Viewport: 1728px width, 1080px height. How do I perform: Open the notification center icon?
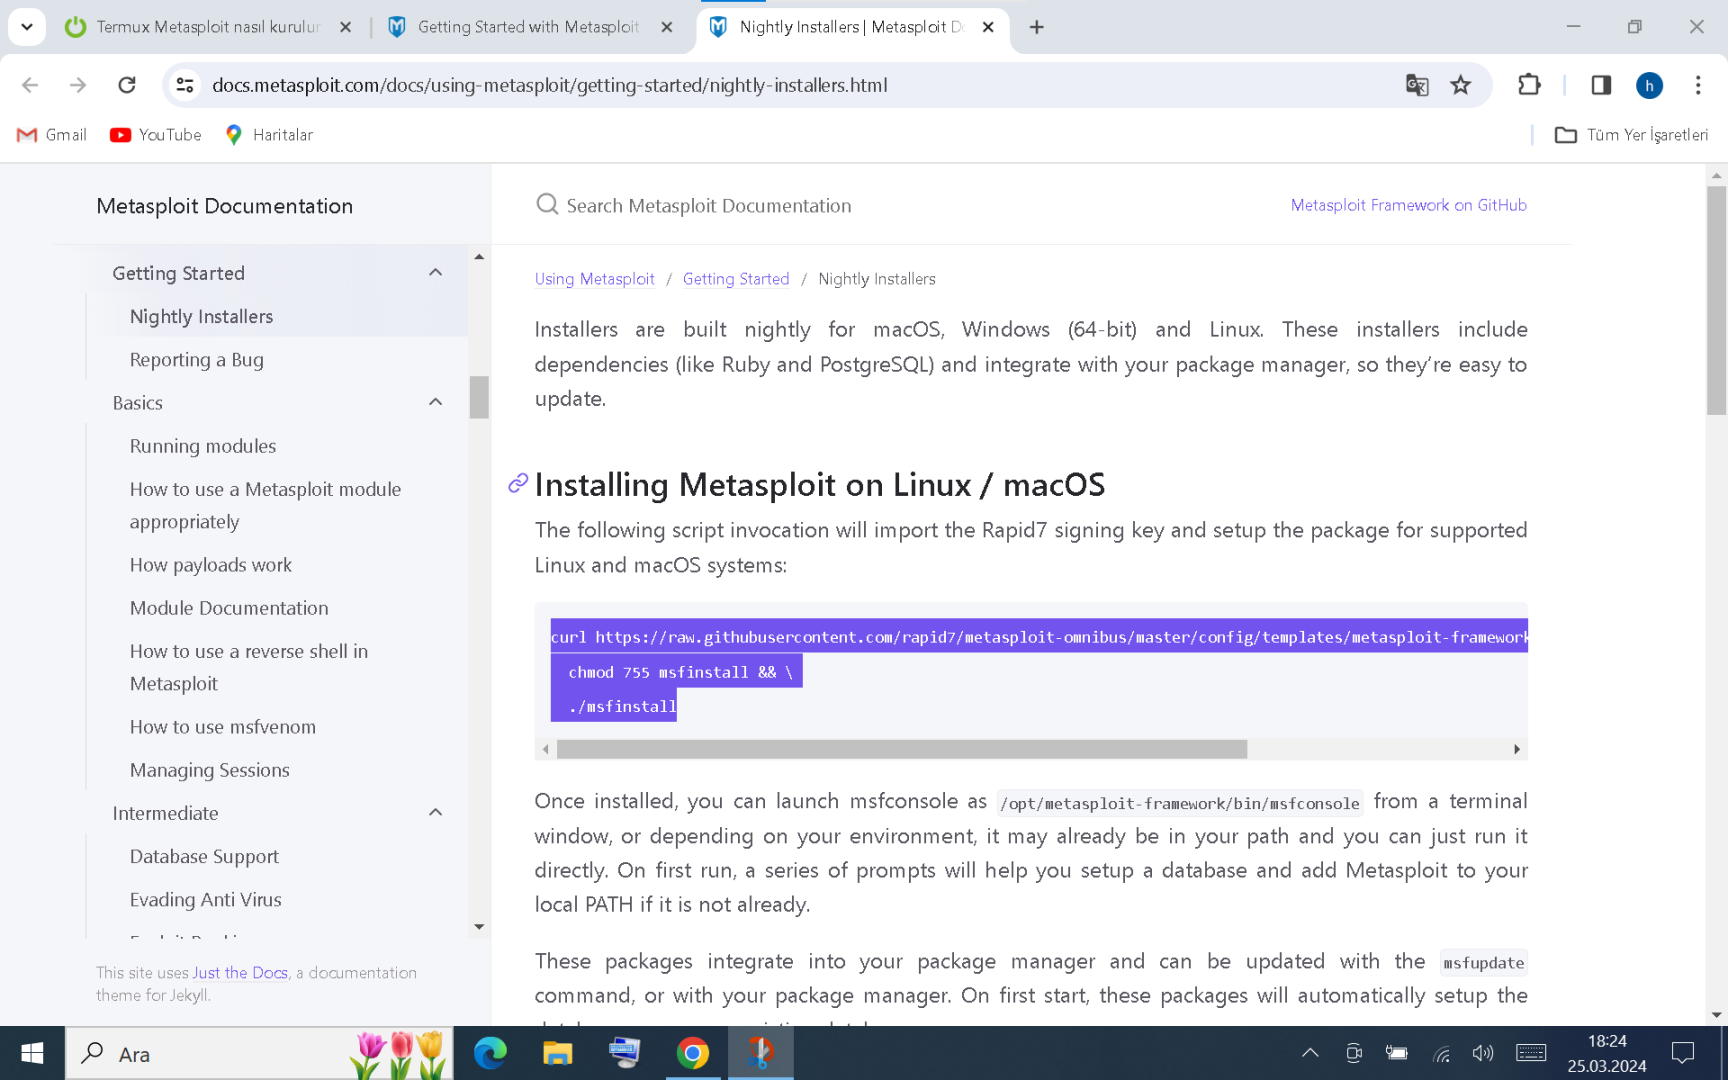click(x=1683, y=1053)
